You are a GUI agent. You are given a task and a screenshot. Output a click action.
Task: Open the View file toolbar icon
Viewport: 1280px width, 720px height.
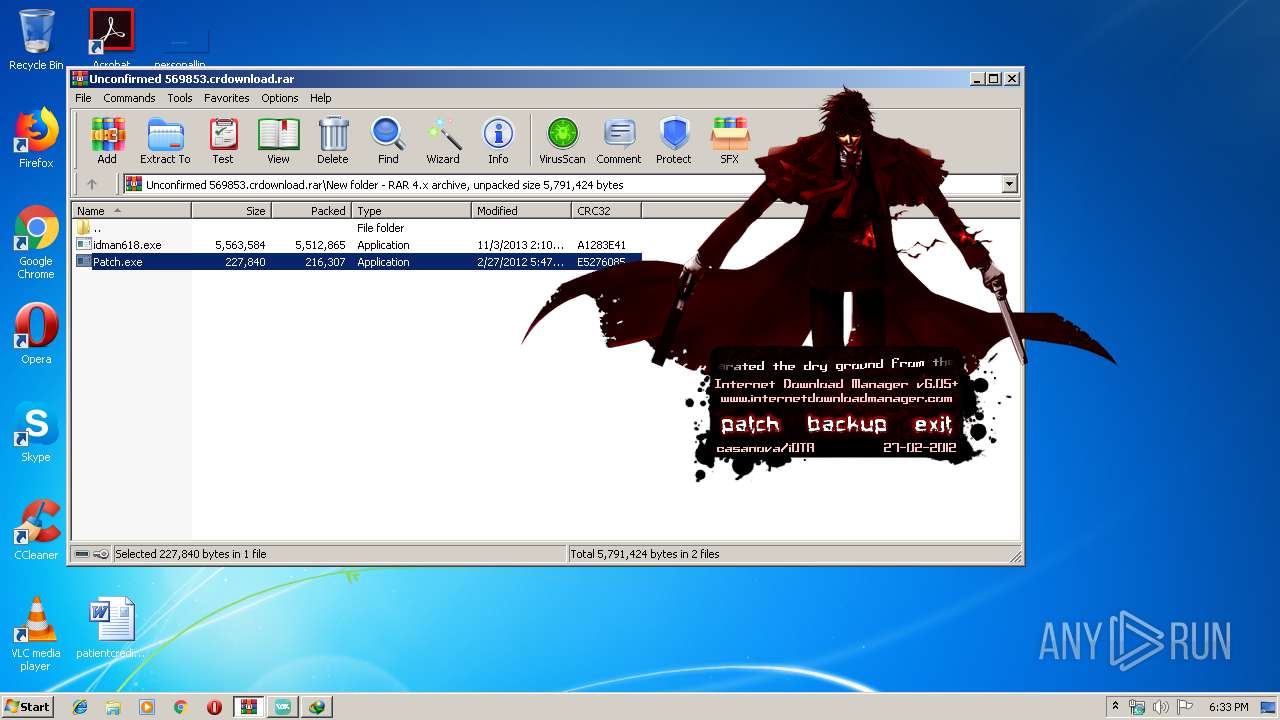(x=278, y=140)
